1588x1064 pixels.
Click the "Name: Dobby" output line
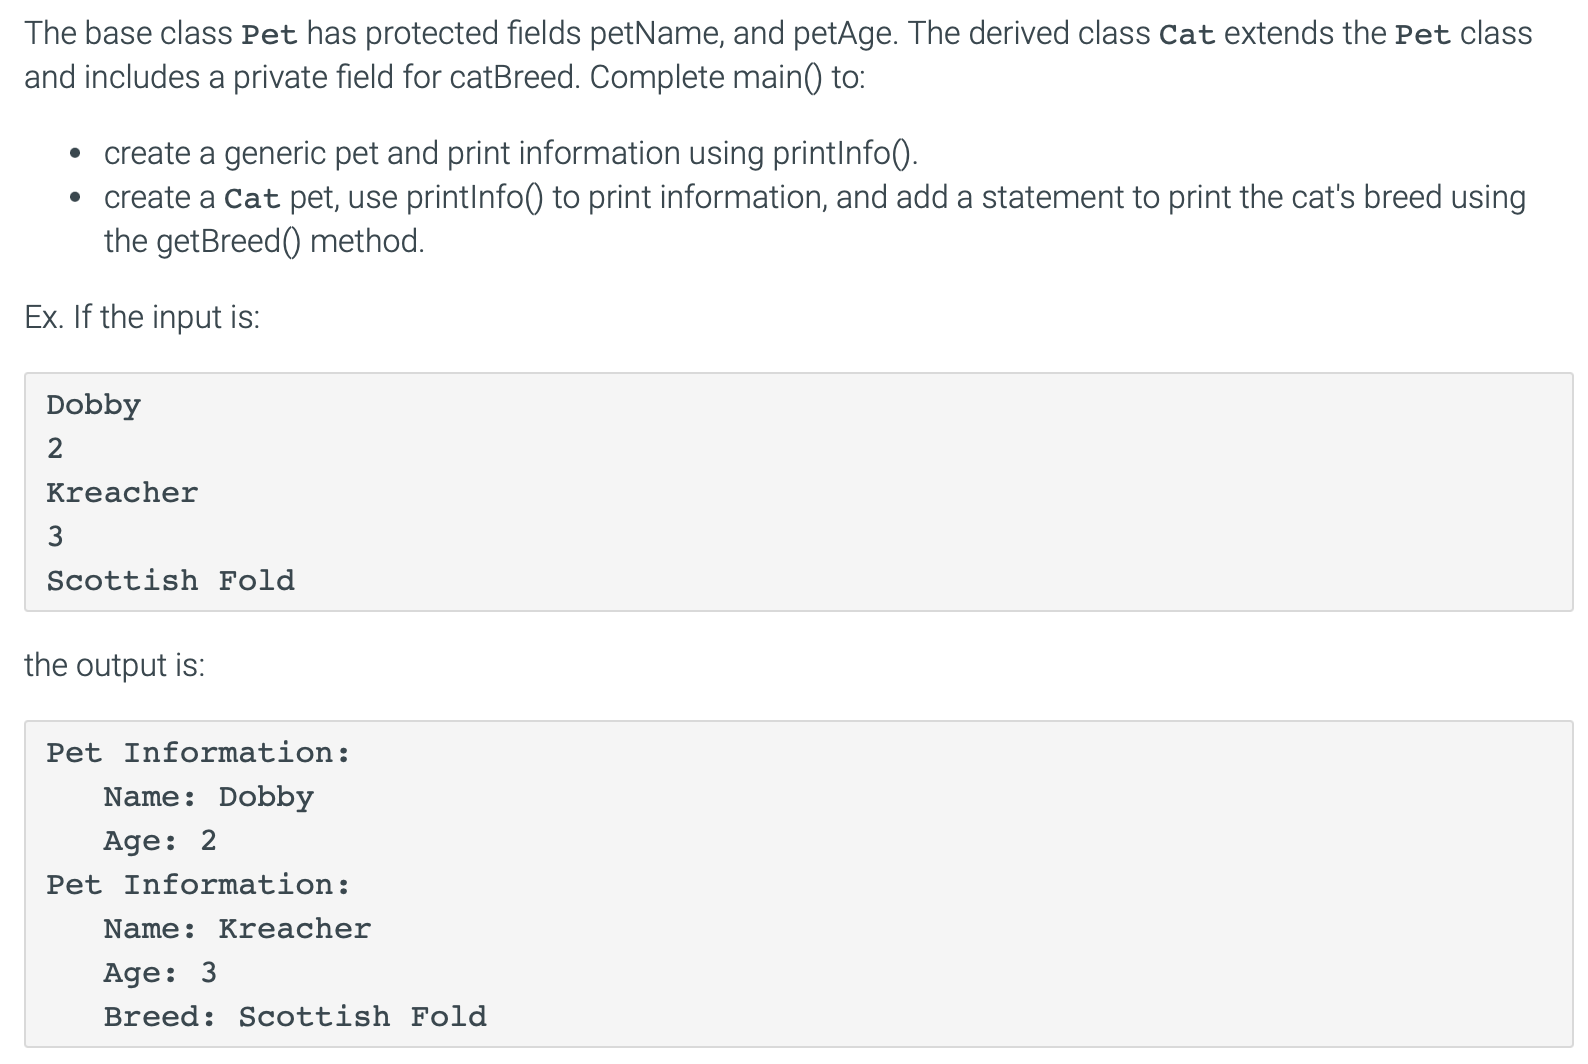click(208, 797)
